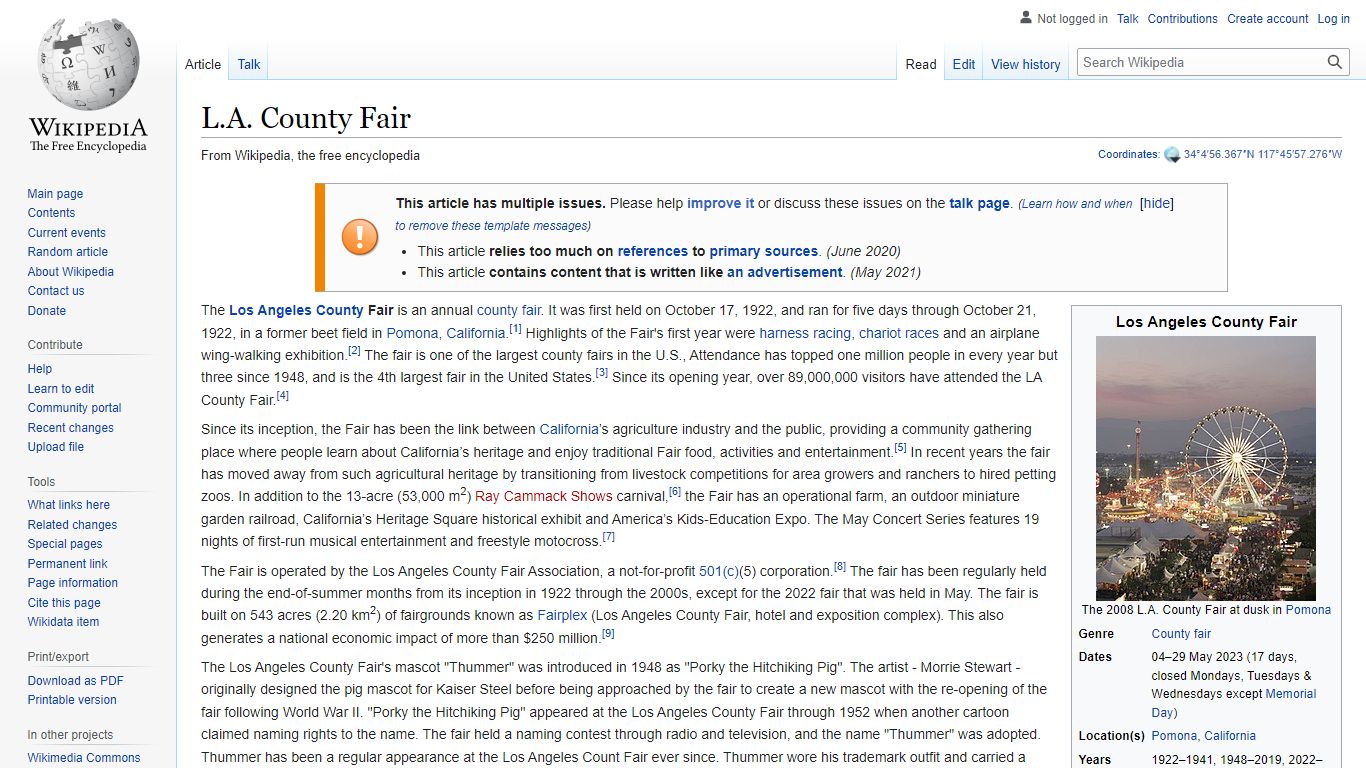Open the Edit tab
Image resolution: width=1366 pixels, height=768 pixels.
click(964, 64)
